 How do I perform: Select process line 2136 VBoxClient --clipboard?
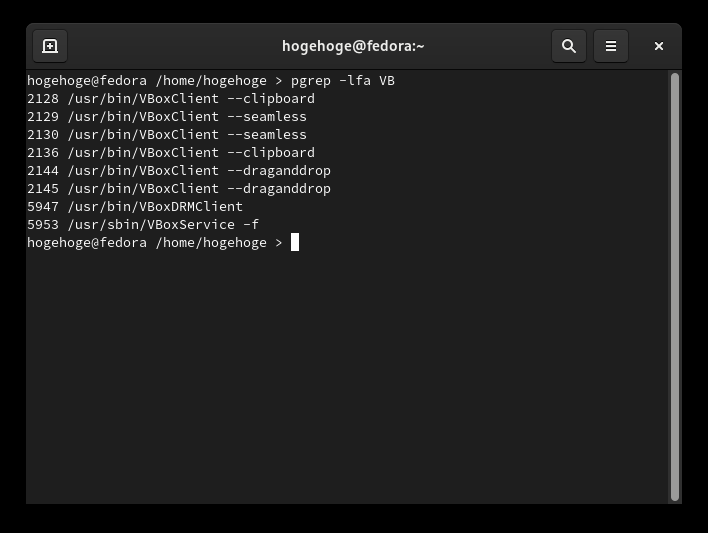(171, 153)
